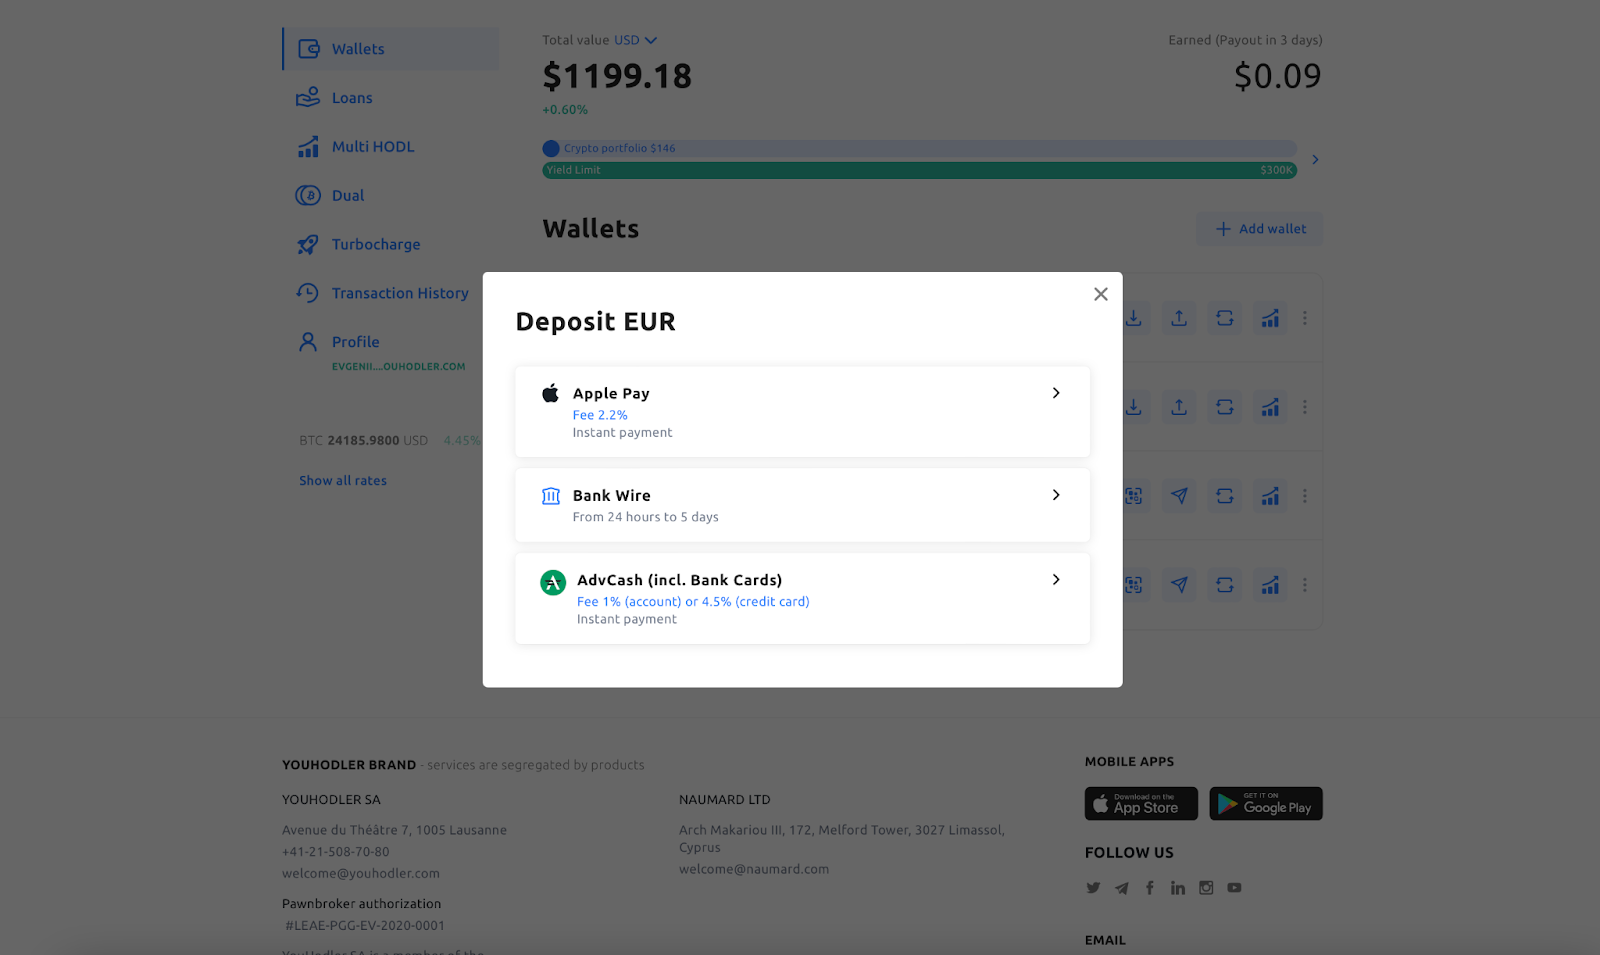Open Apple Pay option chevron
Viewport: 1600px width, 955px height.
pos(1056,393)
